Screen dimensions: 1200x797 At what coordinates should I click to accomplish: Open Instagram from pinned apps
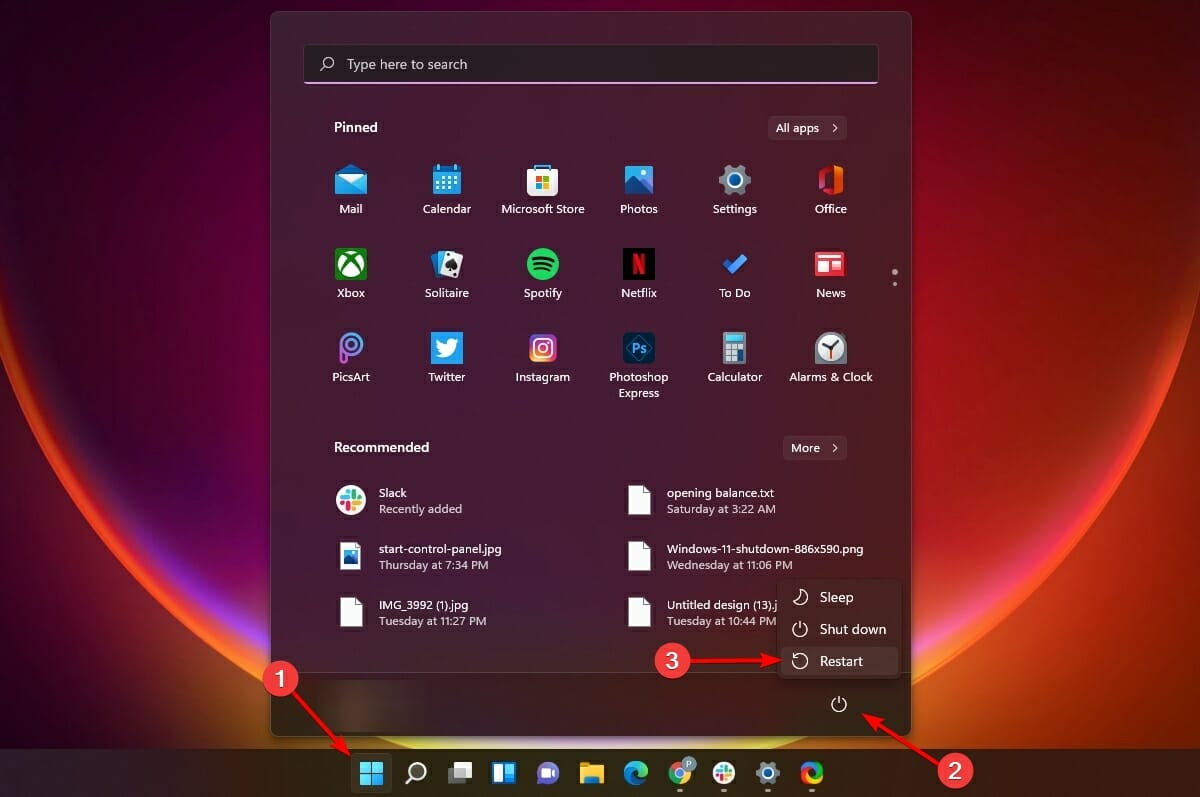point(543,357)
